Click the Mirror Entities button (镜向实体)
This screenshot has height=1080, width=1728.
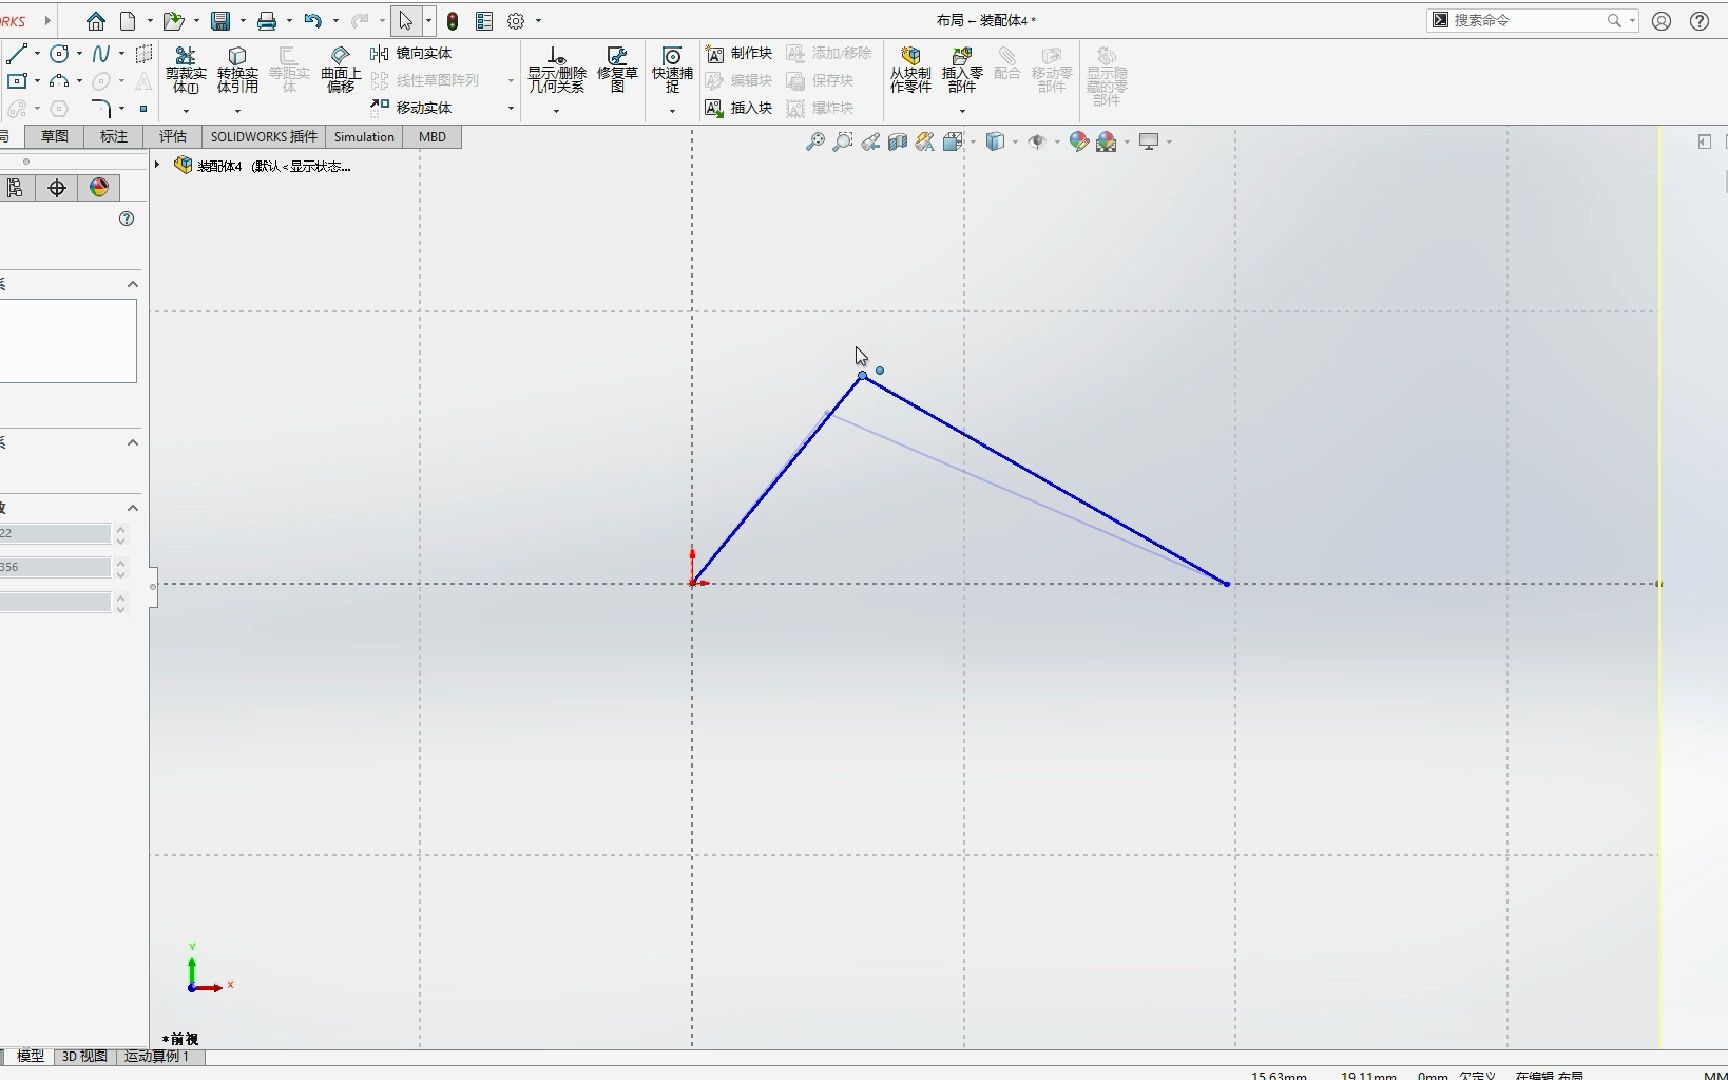pyautogui.click(x=411, y=54)
